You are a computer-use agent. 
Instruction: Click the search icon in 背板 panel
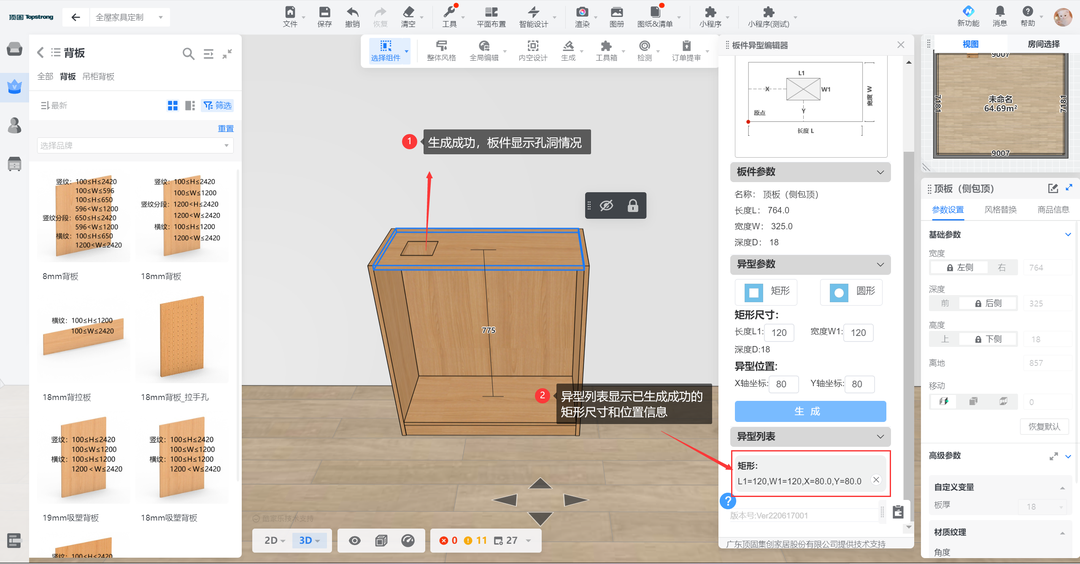188,54
